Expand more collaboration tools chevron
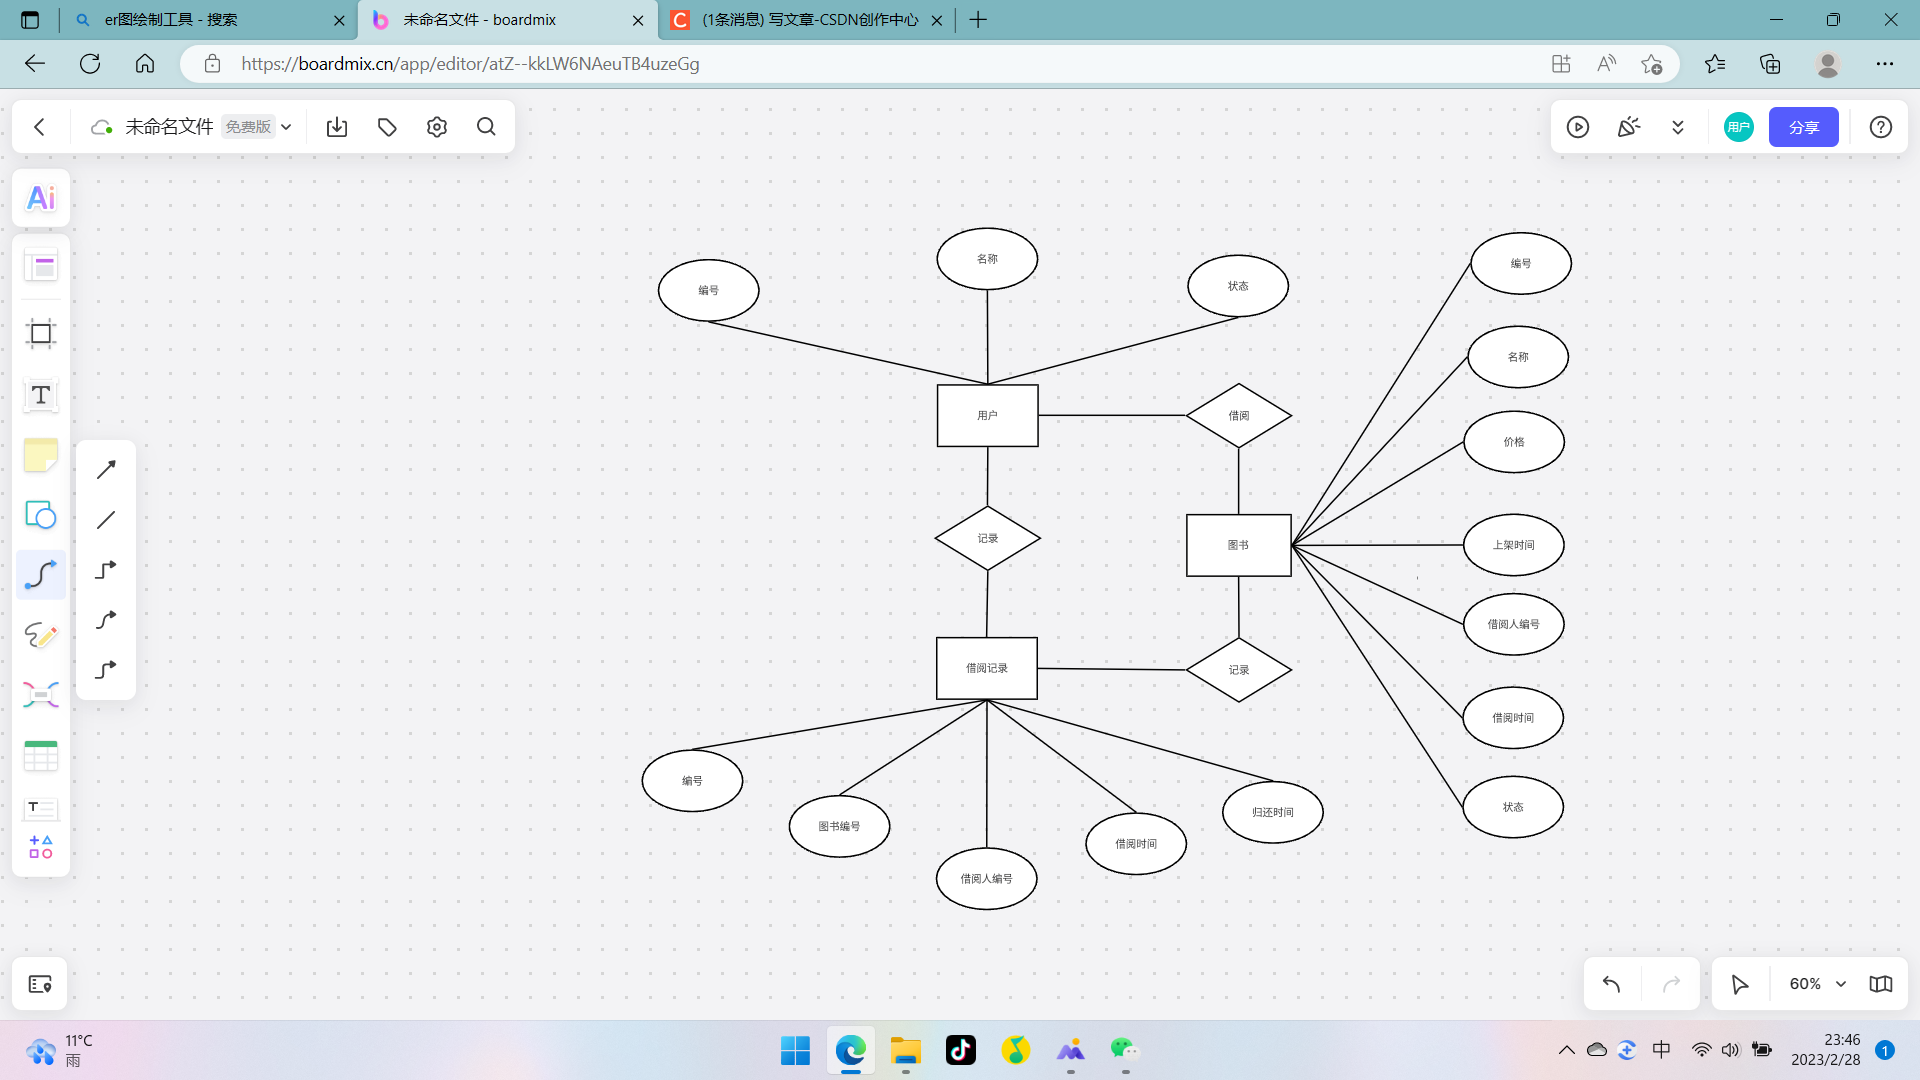Image resolution: width=1920 pixels, height=1080 pixels. pos(1678,127)
